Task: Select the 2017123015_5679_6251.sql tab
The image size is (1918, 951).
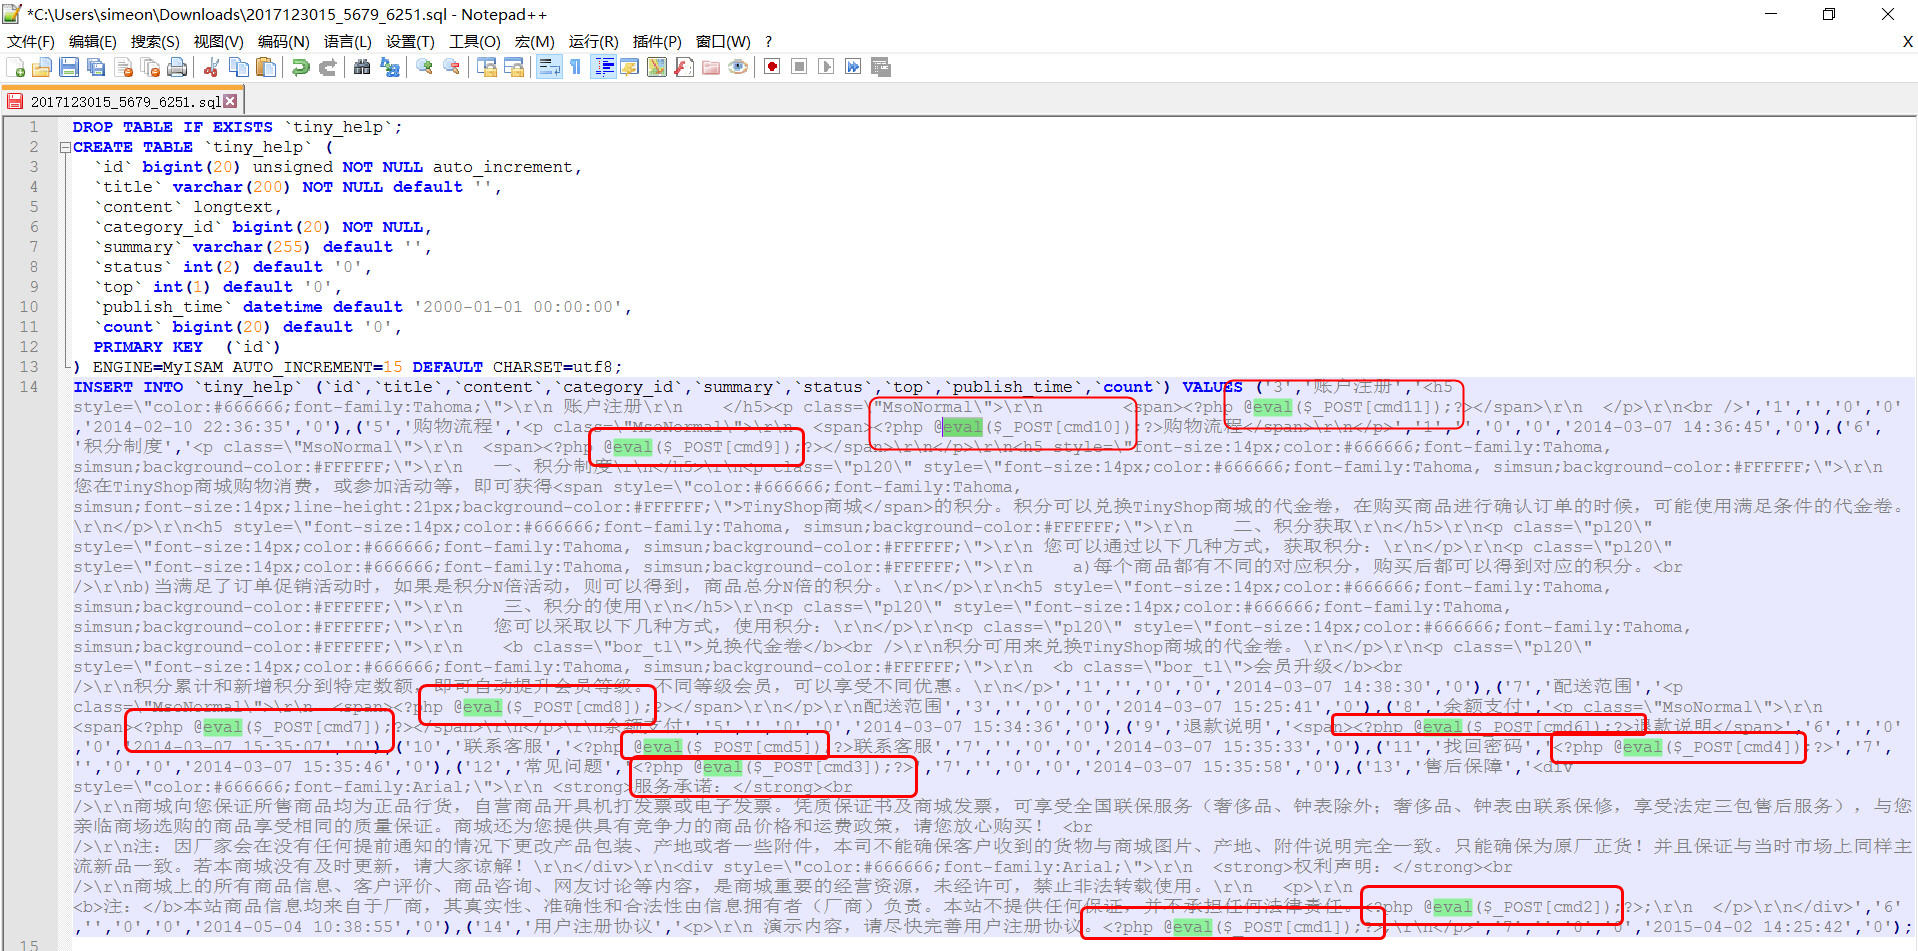Action: tap(124, 101)
